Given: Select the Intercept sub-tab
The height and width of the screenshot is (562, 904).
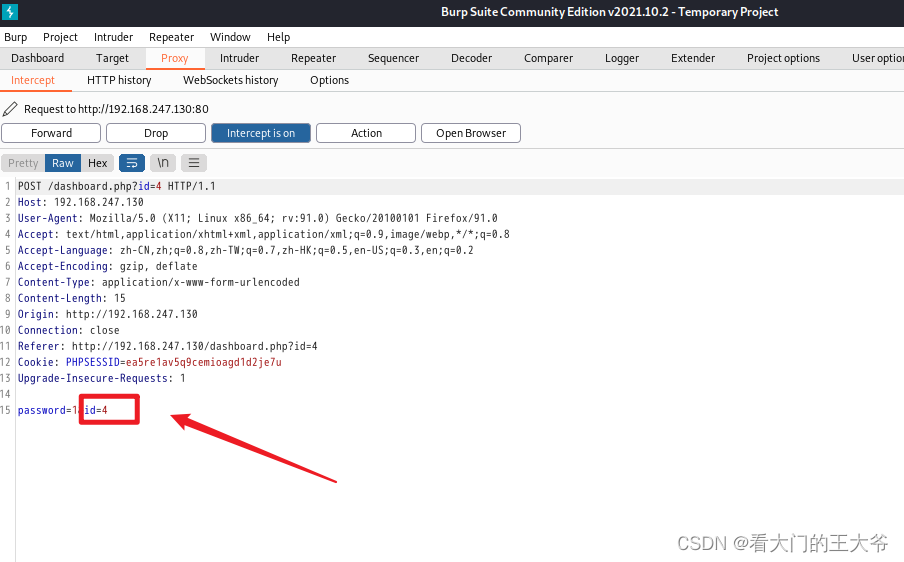Looking at the screenshot, I should (33, 80).
